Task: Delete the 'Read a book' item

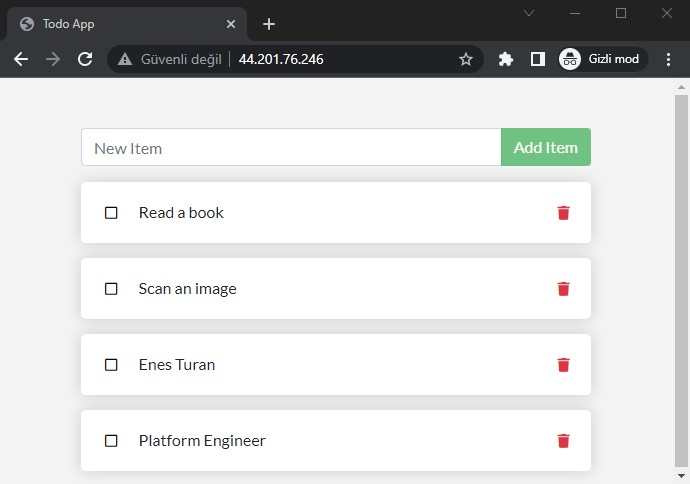Action: (x=563, y=213)
